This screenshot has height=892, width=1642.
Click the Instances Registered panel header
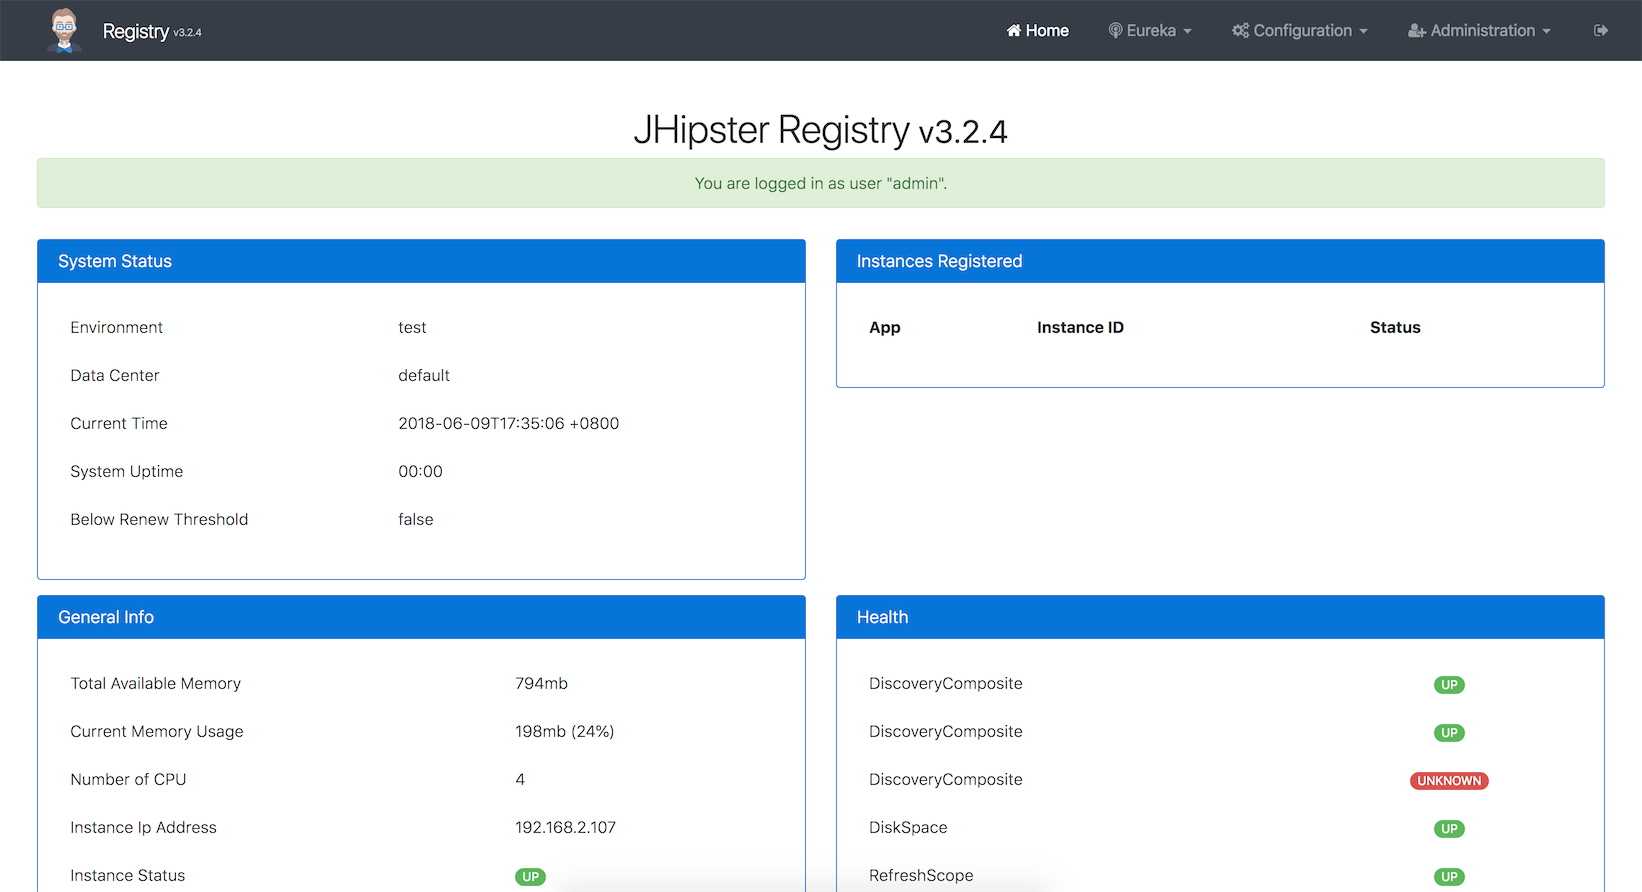pos(1220,261)
